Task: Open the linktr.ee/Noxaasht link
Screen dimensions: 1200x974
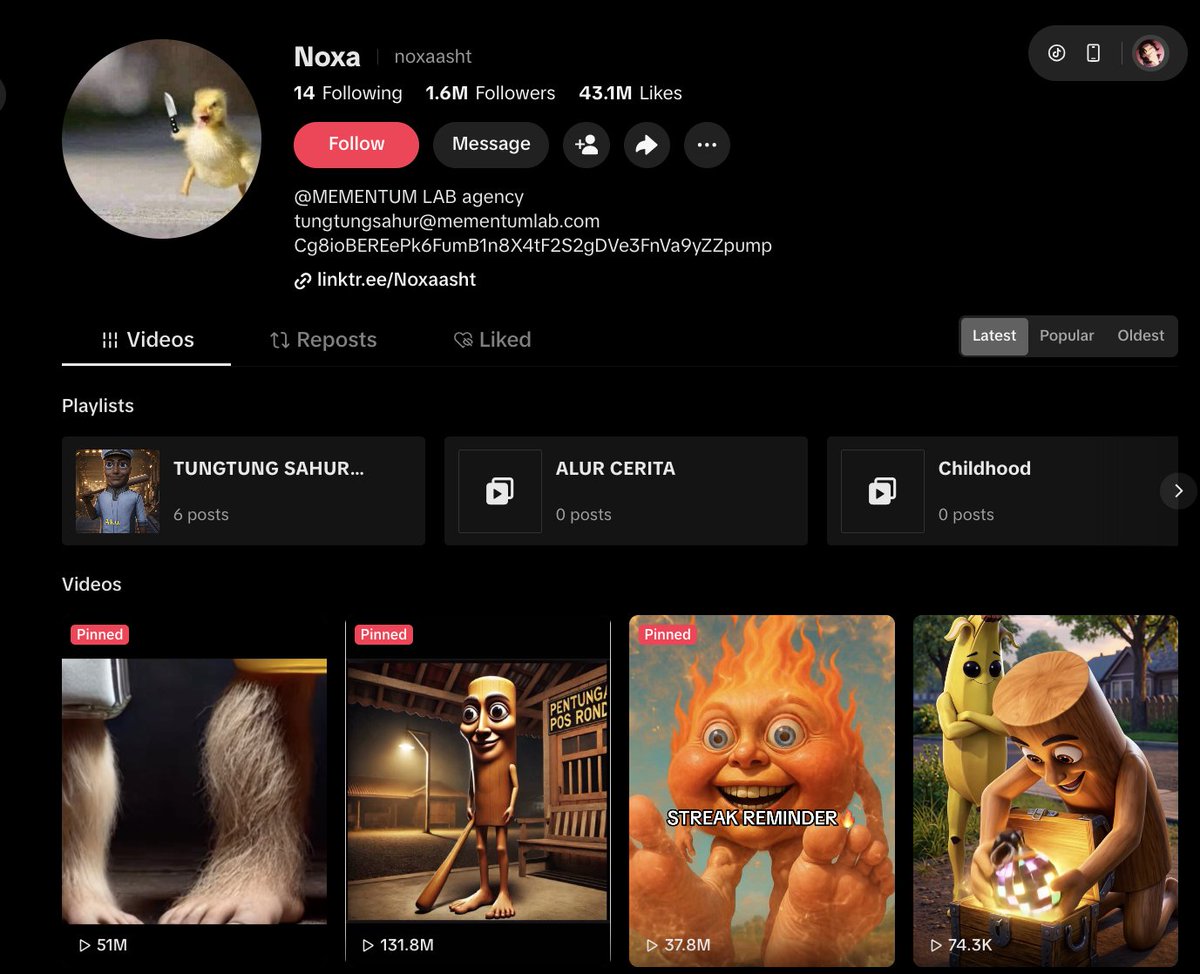Action: [396, 280]
